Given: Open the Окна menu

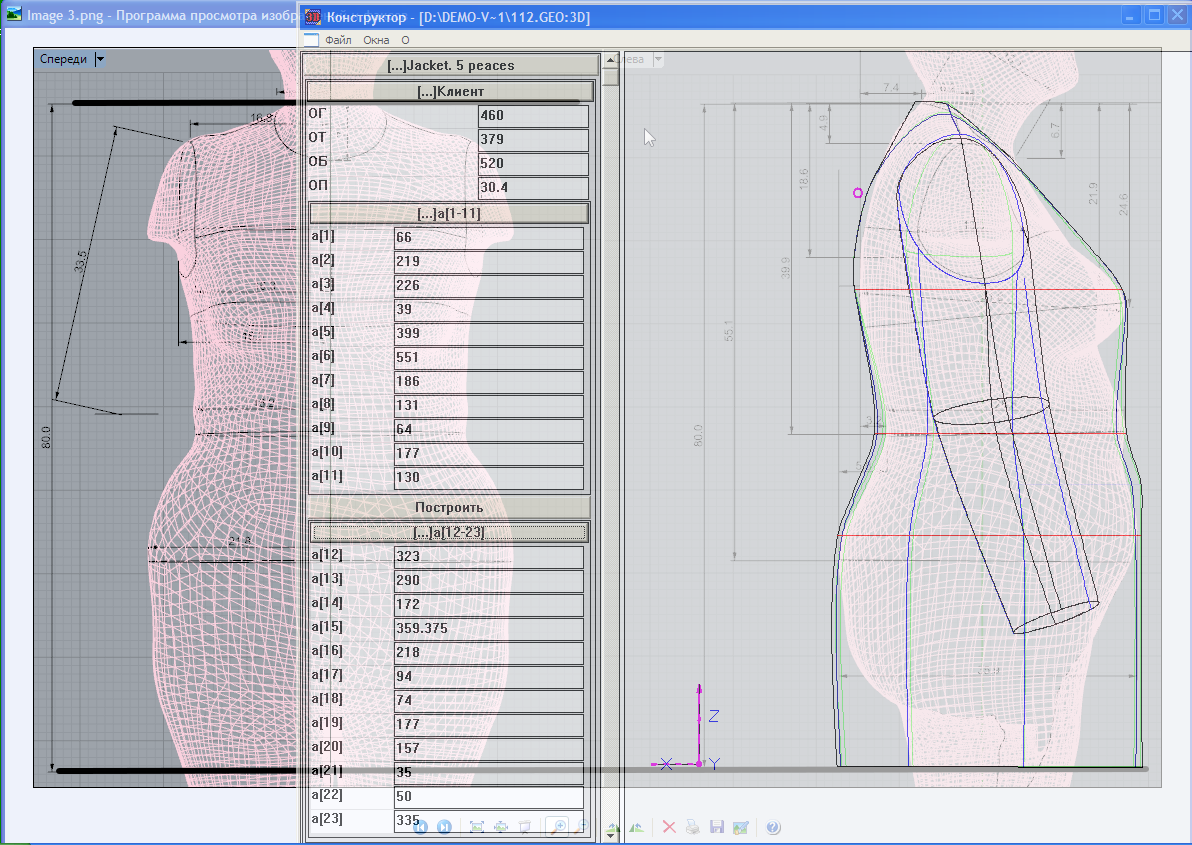Looking at the screenshot, I should (376, 40).
